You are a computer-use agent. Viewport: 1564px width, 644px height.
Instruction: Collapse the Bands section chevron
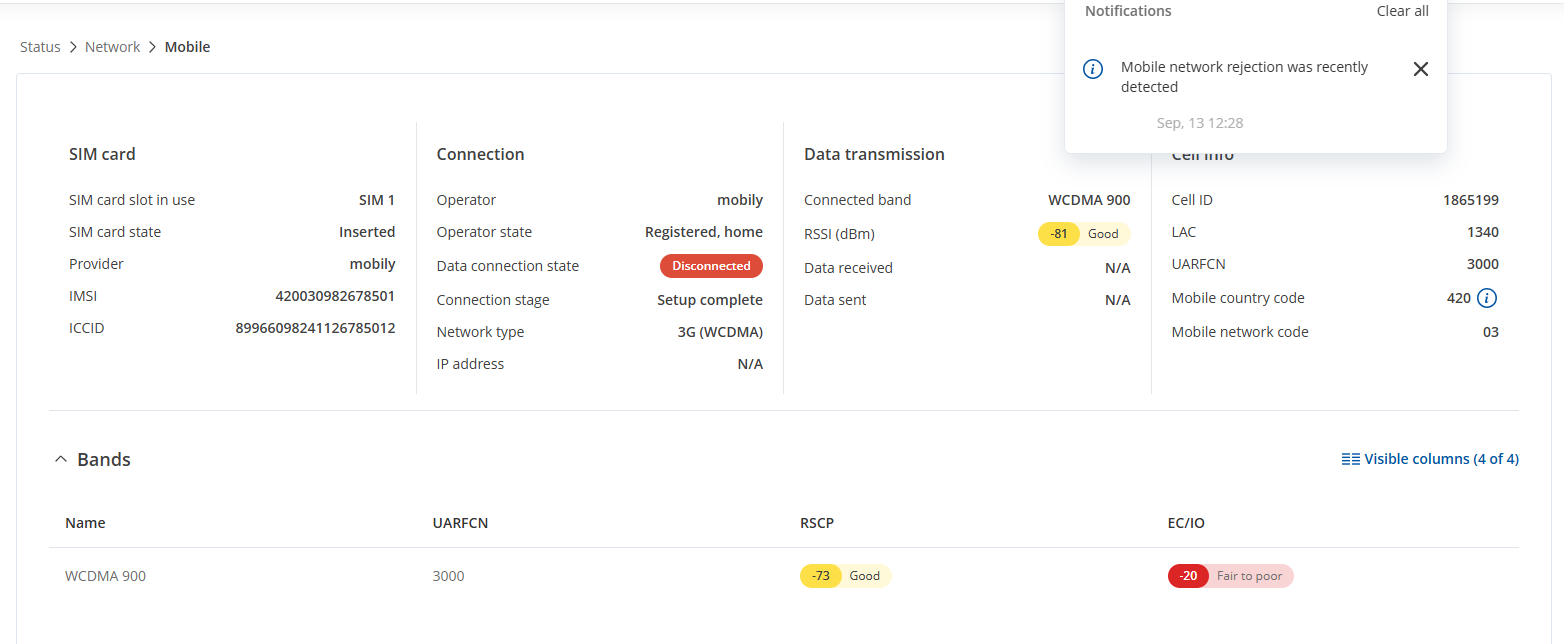pos(60,460)
